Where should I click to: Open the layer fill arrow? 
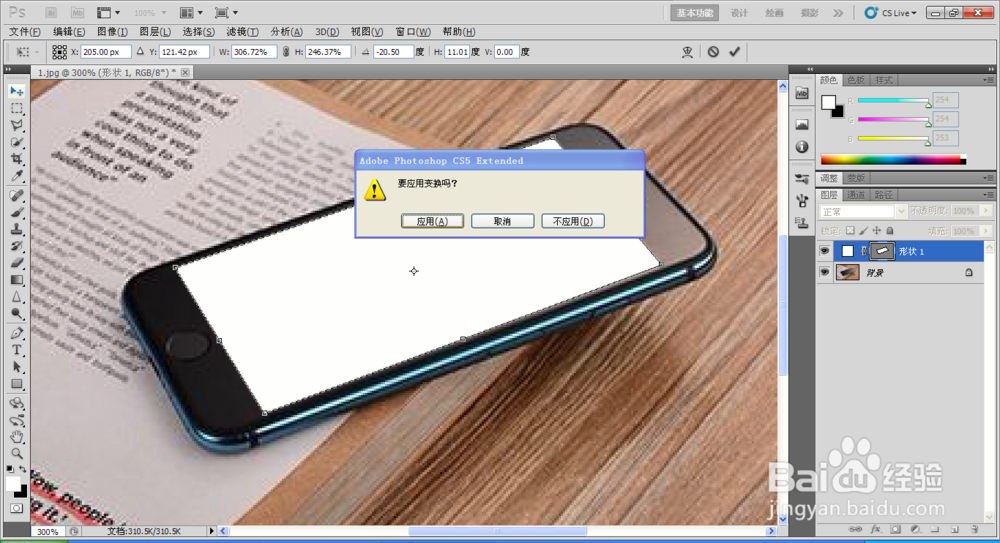986,230
